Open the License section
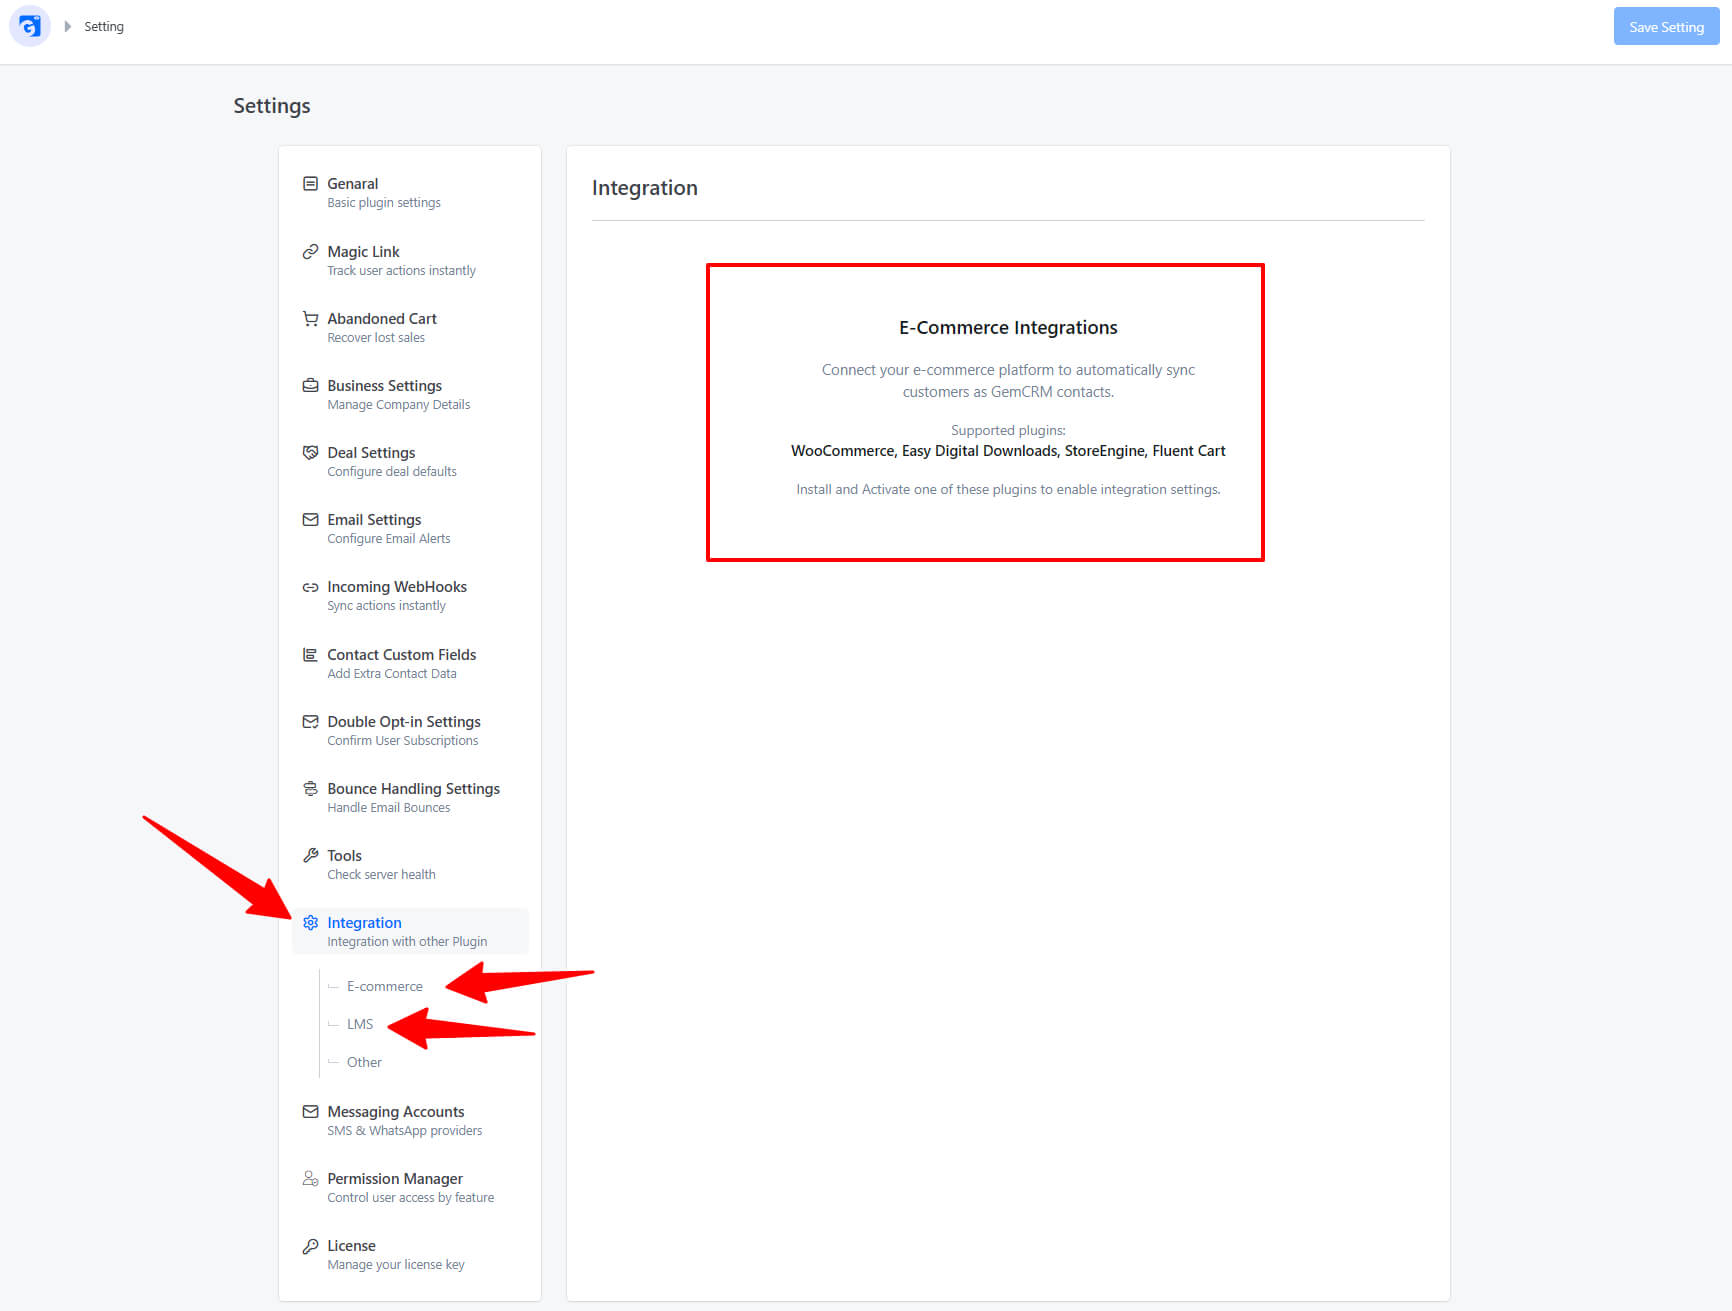The image size is (1732, 1311). point(410,1255)
